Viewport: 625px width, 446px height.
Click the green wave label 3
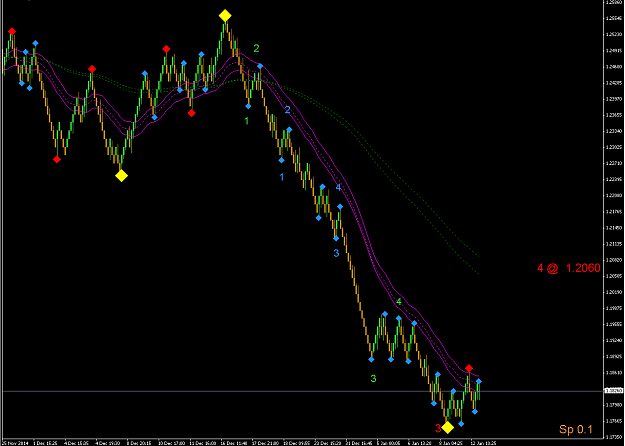pyautogui.click(x=373, y=379)
